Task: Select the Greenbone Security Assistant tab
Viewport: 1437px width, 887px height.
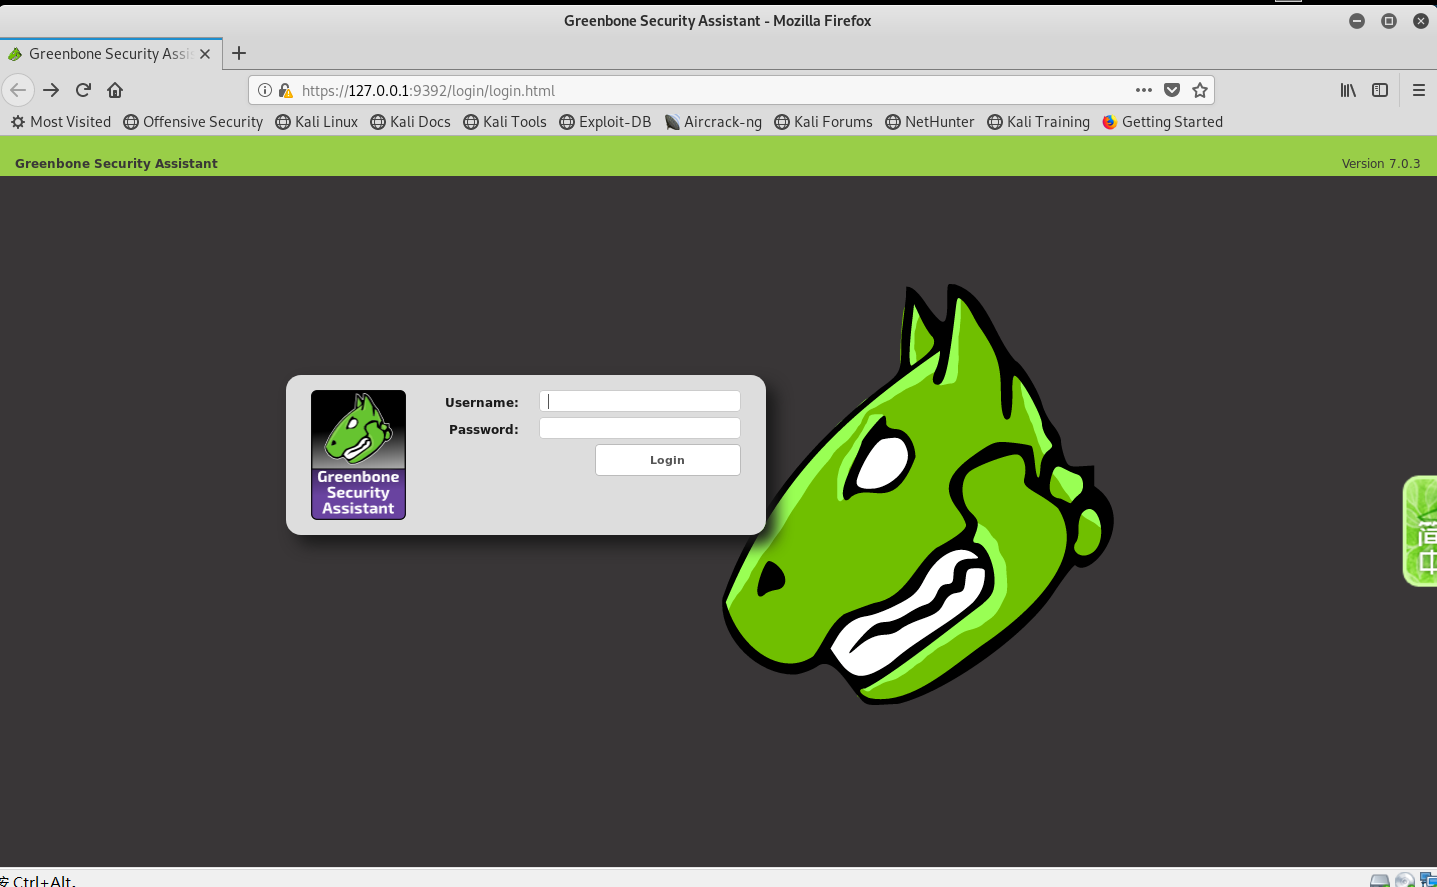Action: 110,54
